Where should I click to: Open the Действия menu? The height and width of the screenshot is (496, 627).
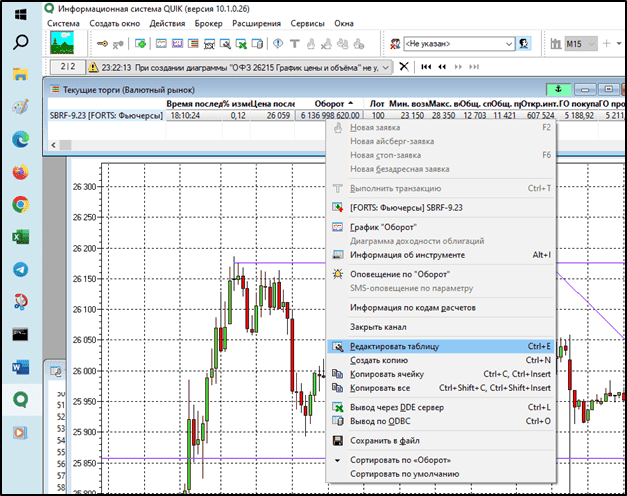[167, 23]
